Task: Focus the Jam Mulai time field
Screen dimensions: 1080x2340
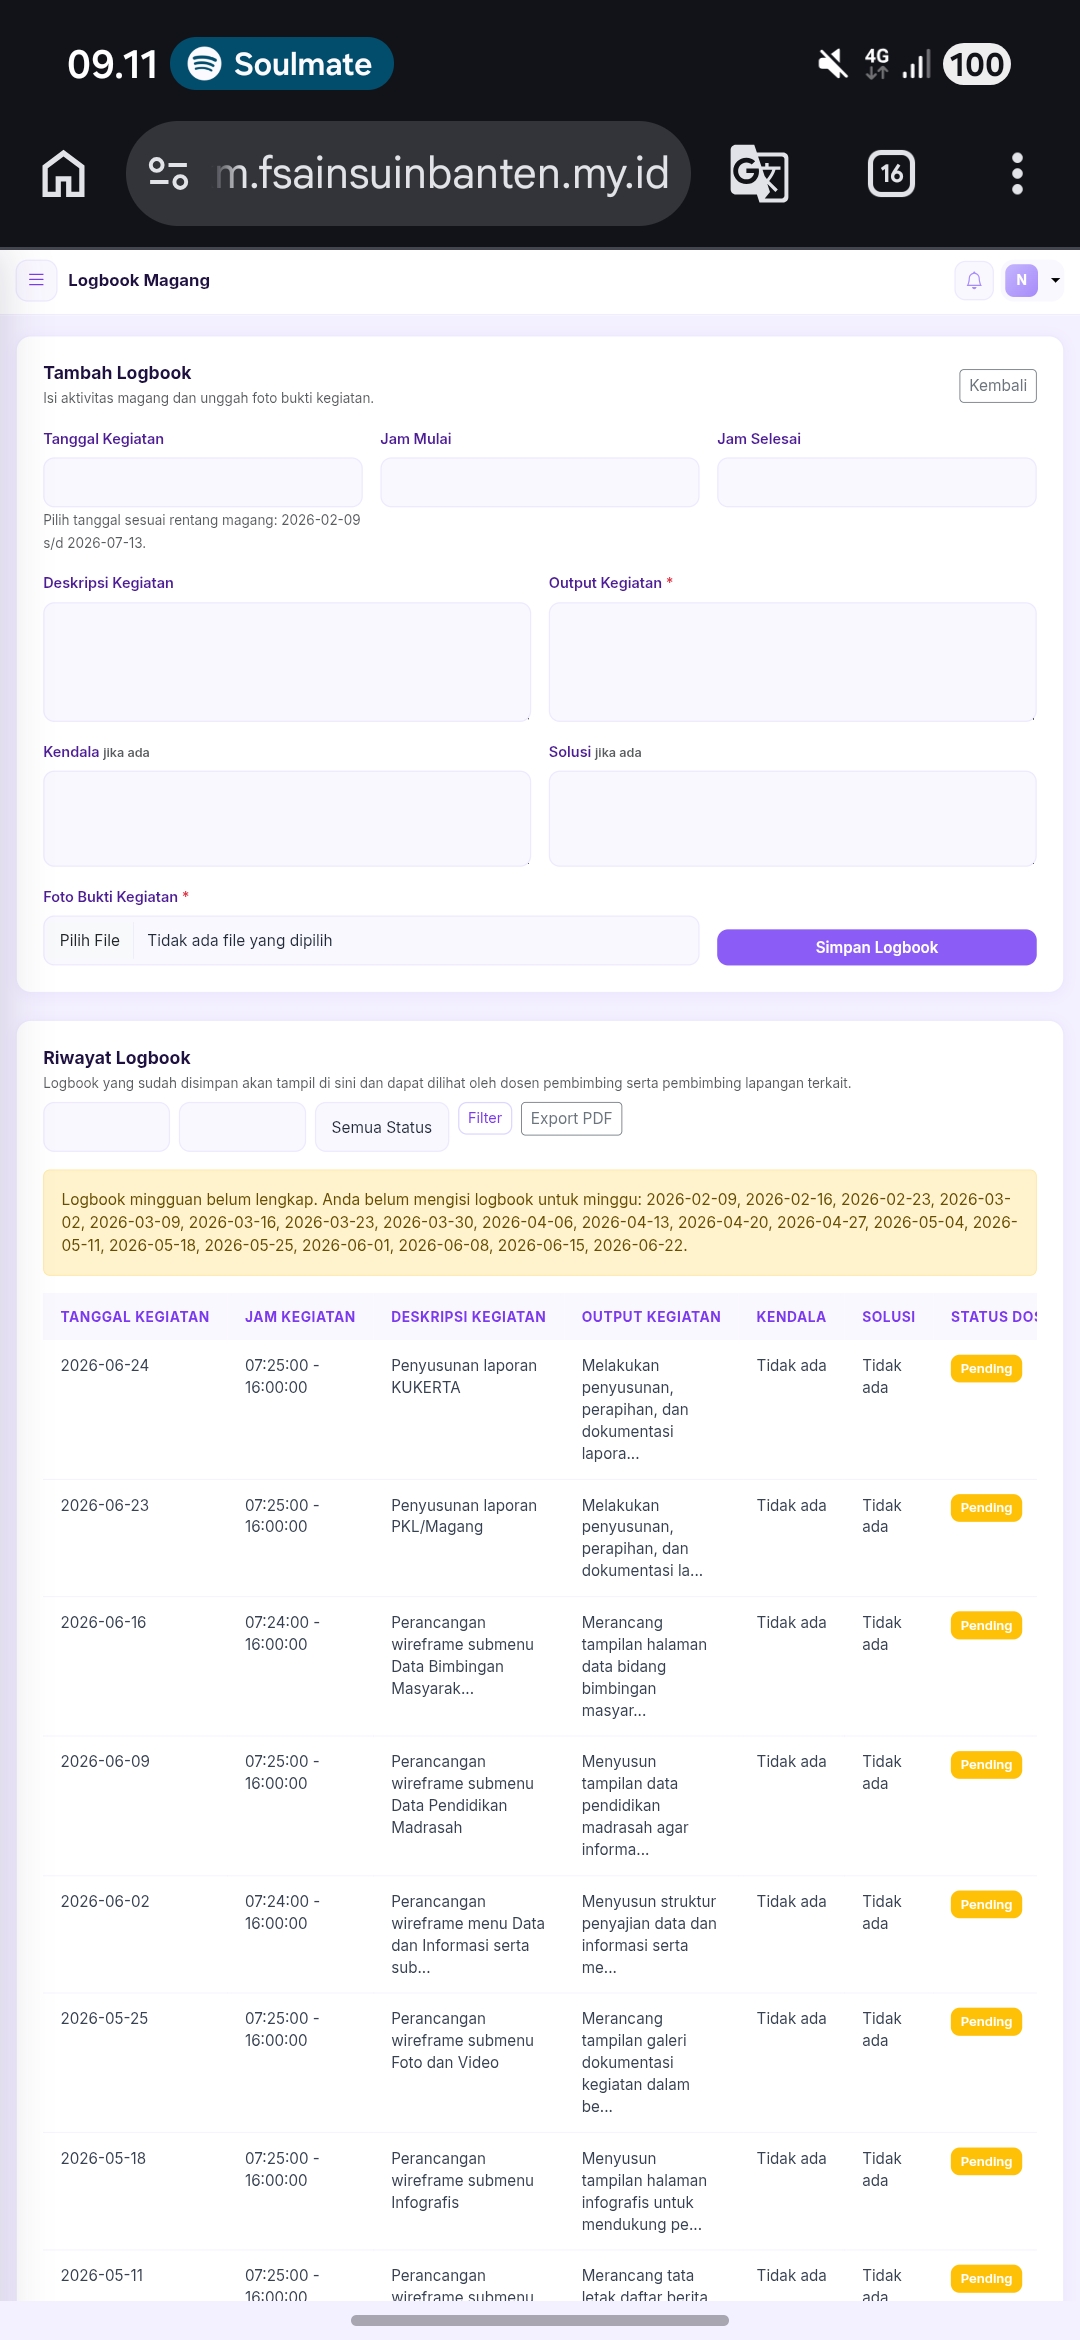Action: coord(540,482)
